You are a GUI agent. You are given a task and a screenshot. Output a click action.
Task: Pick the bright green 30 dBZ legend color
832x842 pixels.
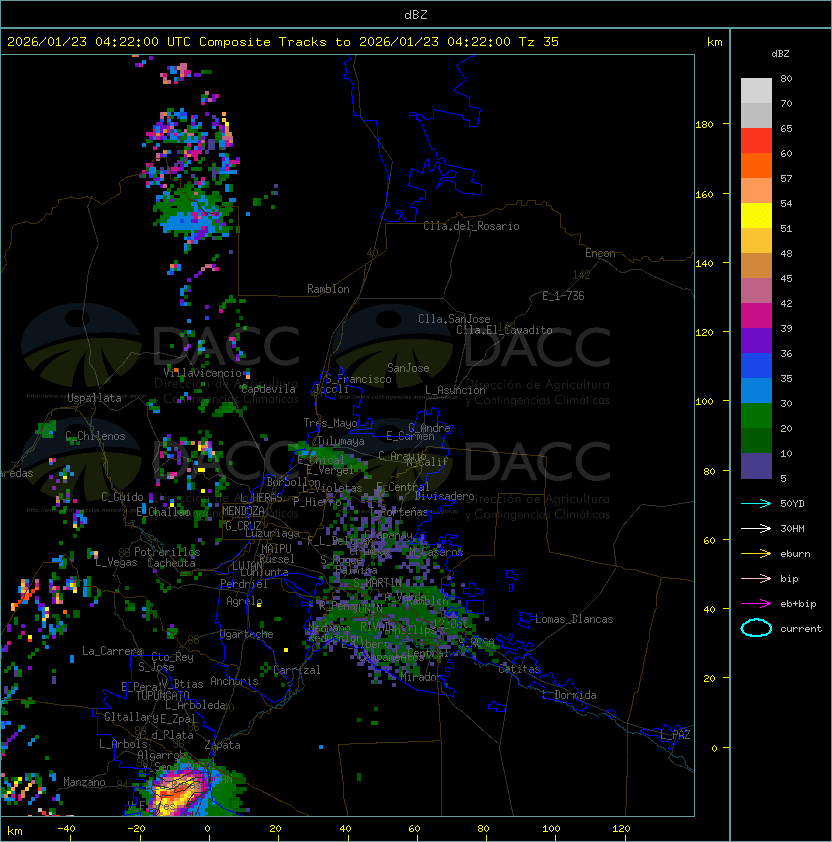756,416
